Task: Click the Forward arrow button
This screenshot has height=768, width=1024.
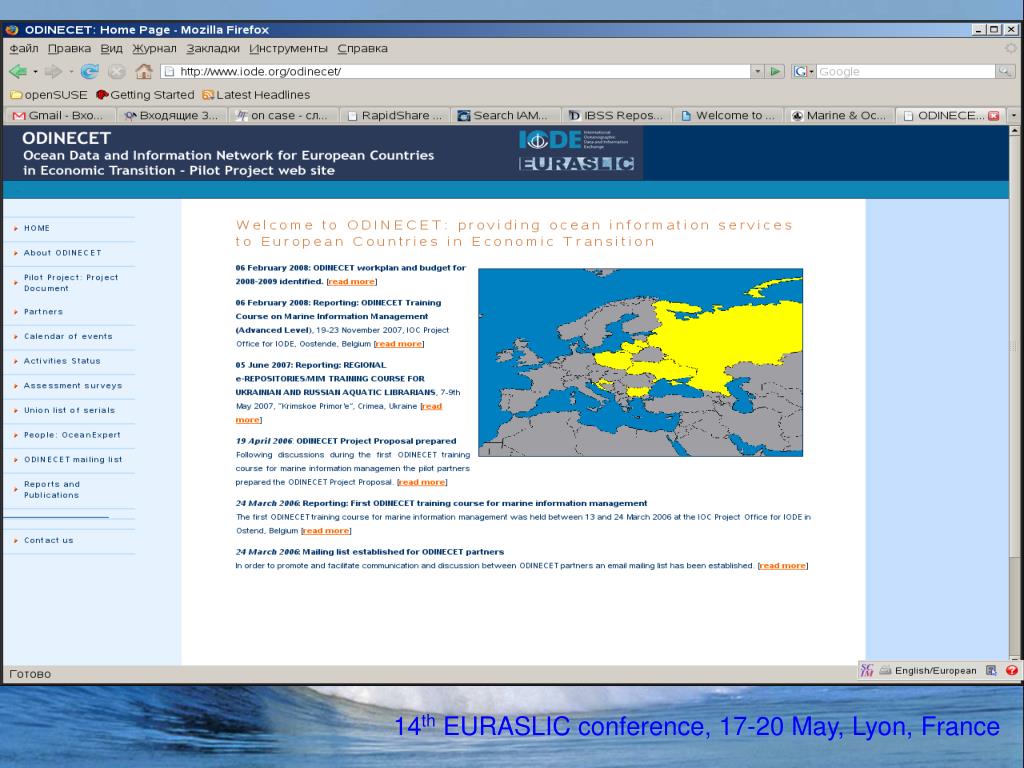Action: coord(54,71)
